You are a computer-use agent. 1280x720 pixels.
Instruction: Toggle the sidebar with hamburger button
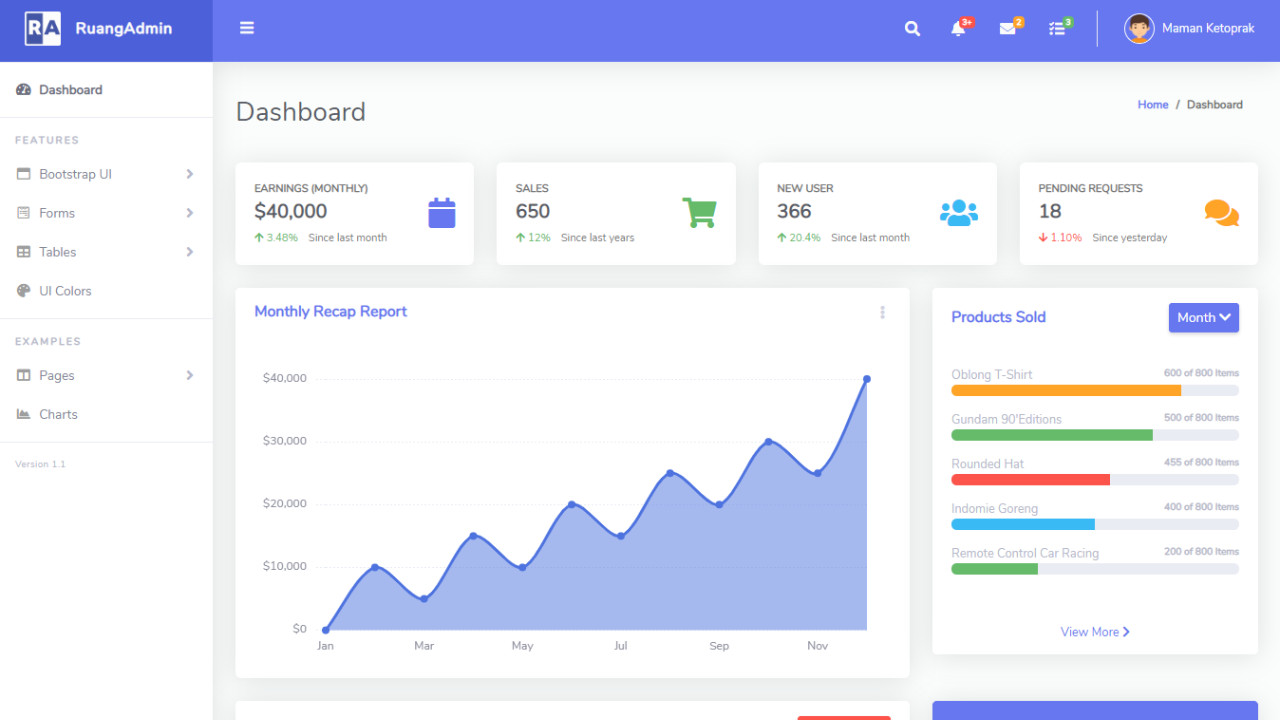pyautogui.click(x=247, y=28)
